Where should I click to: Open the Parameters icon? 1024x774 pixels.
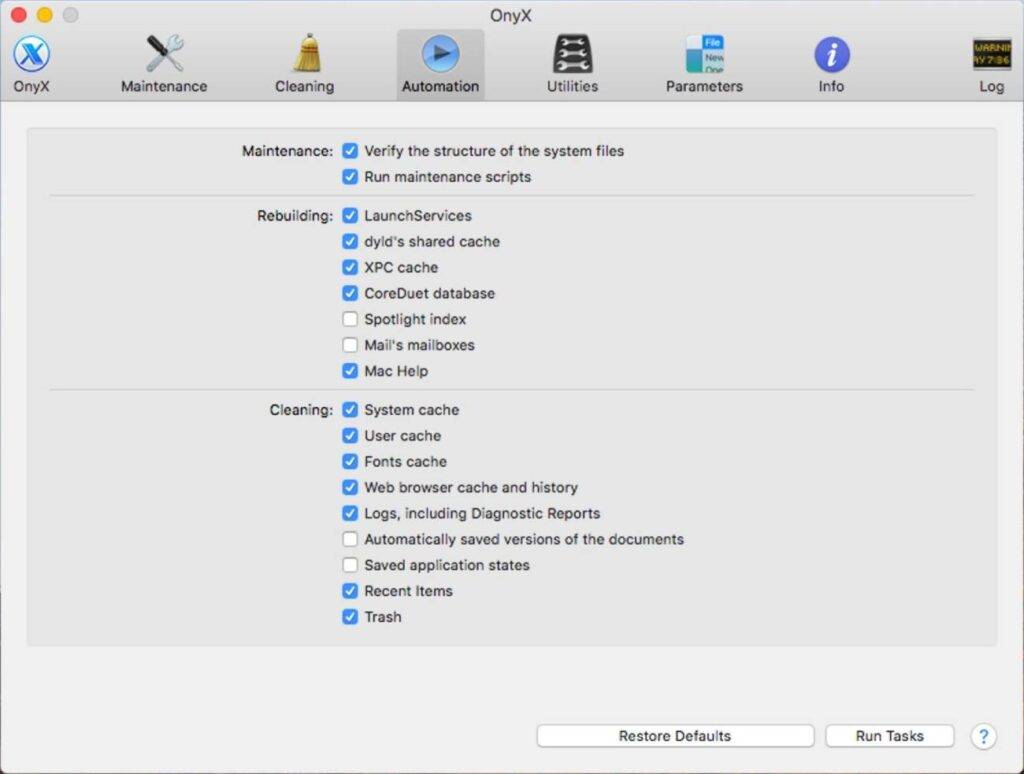click(x=704, y=54)
